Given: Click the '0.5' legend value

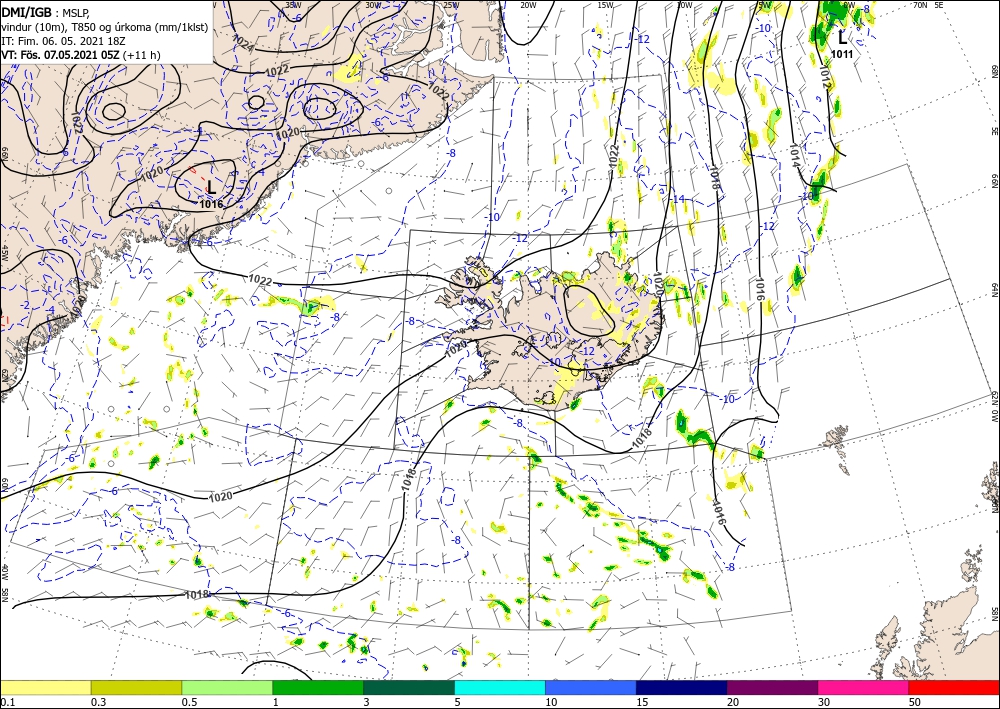Looking at the screenshot, I should 188,702.
